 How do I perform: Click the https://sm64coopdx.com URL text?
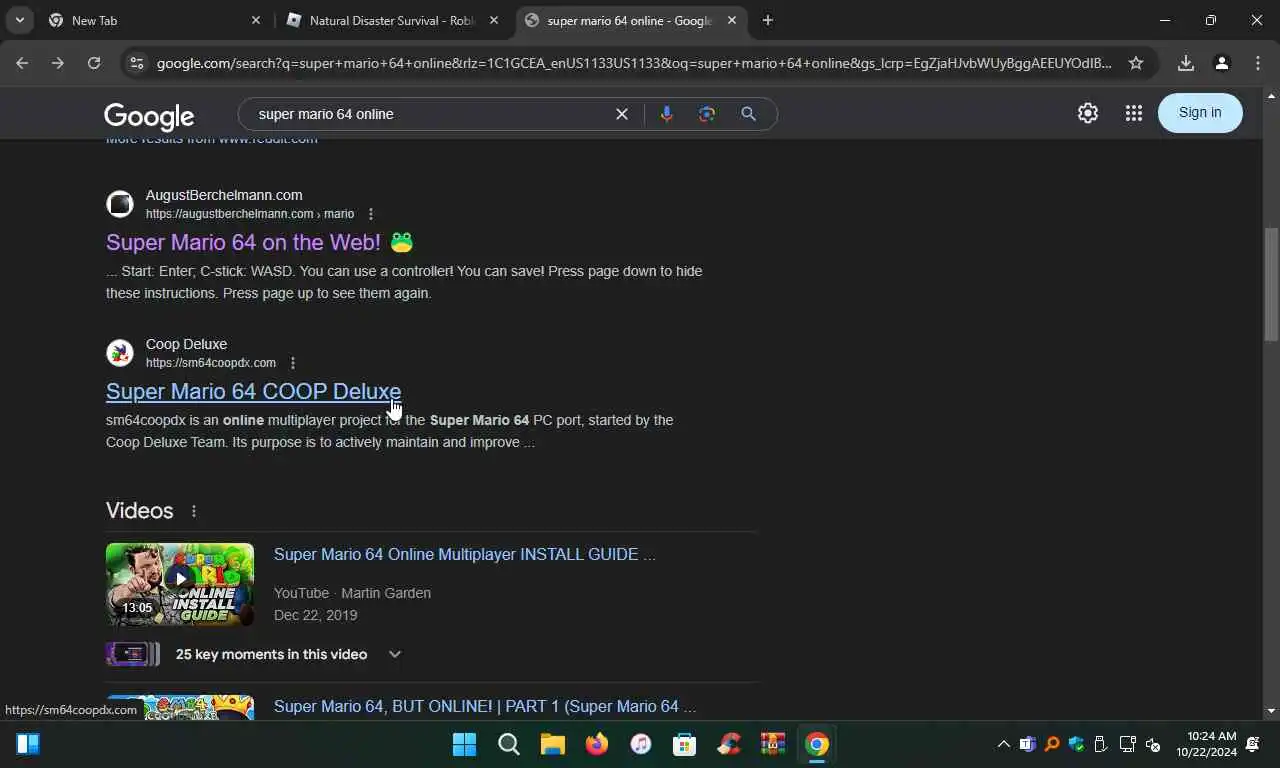(211, 363)
